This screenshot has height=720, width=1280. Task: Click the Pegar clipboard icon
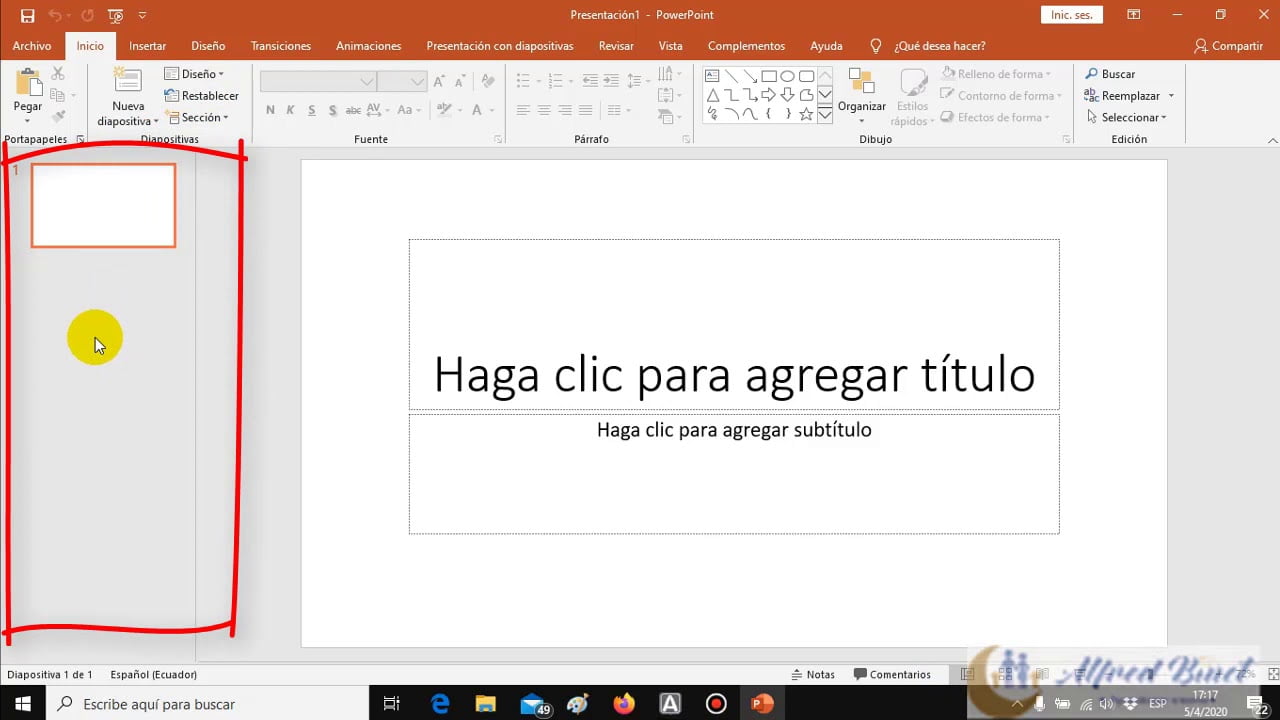(28, 82)
